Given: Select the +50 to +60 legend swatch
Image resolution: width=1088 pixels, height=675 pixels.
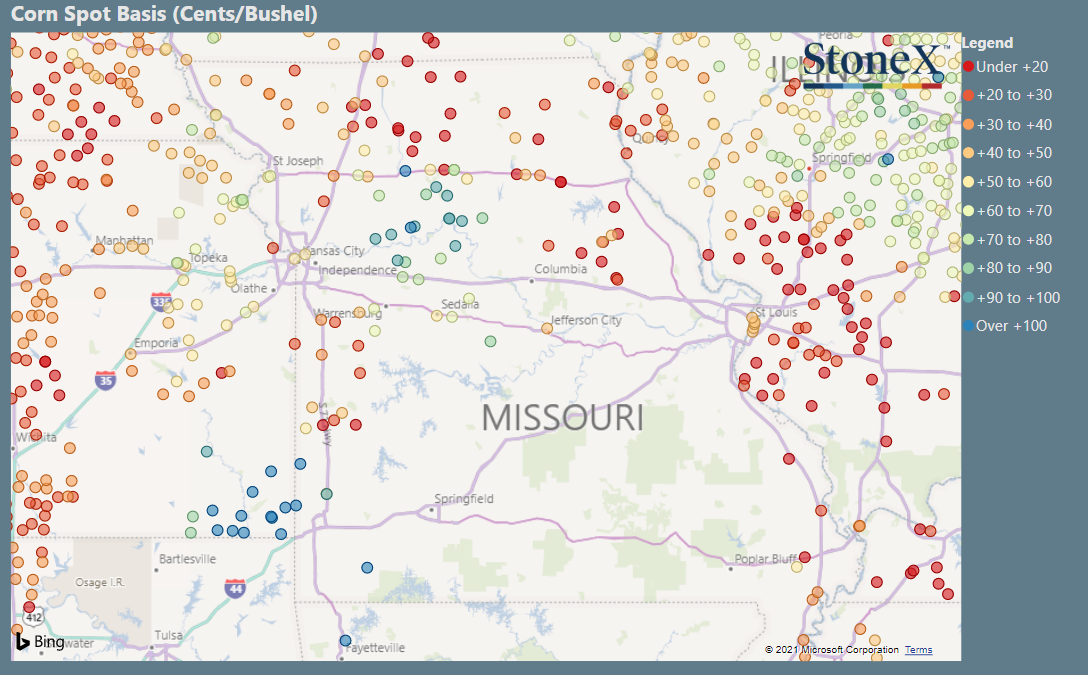Looking at the screenshot, I should pyautogui.click(x=969, y=182).
